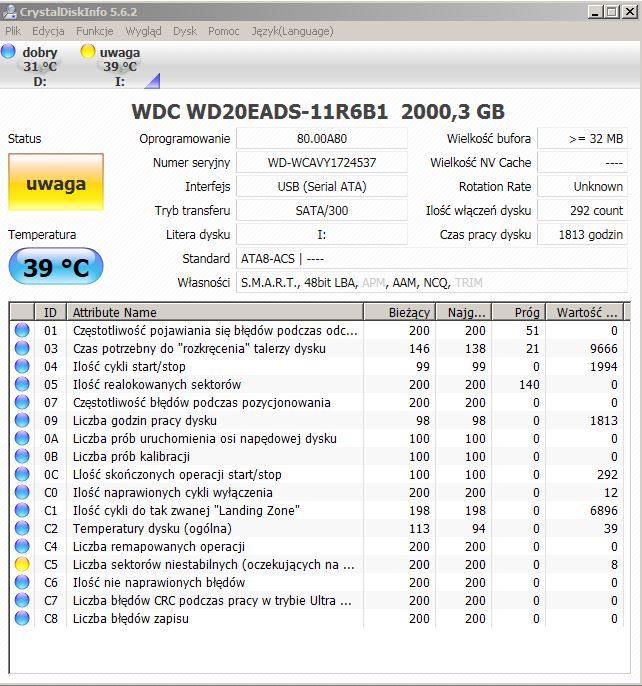This screenshot has width=642, height=686.
Task: Click the blue status dot for attribute C4
Action: point(22,546)
